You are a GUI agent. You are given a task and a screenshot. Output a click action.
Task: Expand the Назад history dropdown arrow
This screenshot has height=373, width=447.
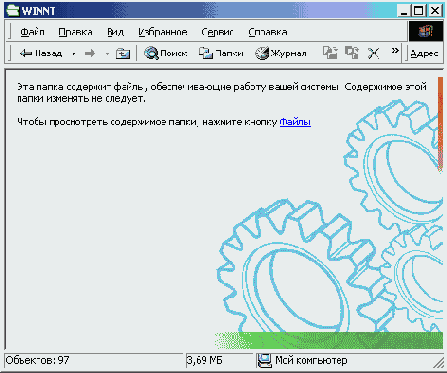tap(74, 53)
